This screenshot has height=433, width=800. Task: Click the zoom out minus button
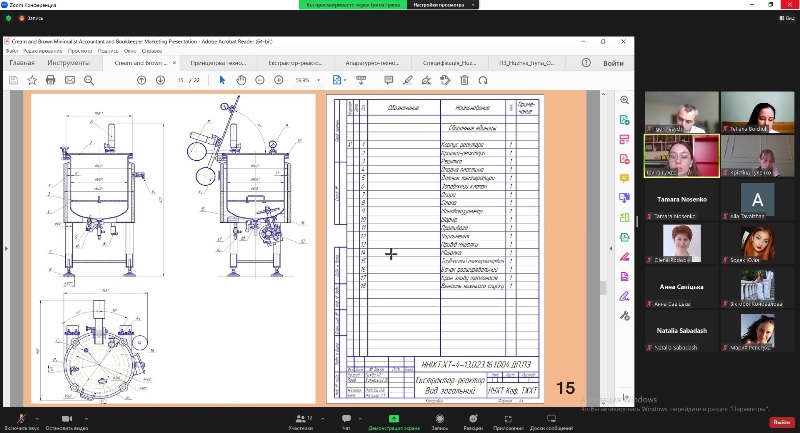pyautogui.click(x=261, y=80)
